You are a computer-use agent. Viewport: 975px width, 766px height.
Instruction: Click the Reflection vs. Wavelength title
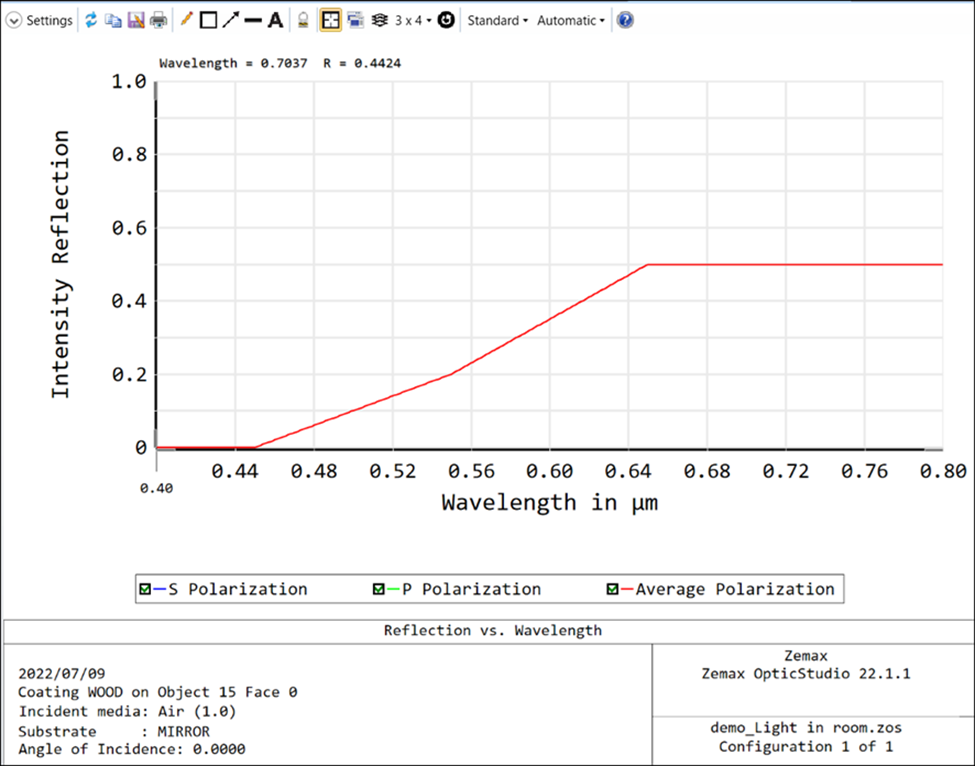click(x=492, y=630)
